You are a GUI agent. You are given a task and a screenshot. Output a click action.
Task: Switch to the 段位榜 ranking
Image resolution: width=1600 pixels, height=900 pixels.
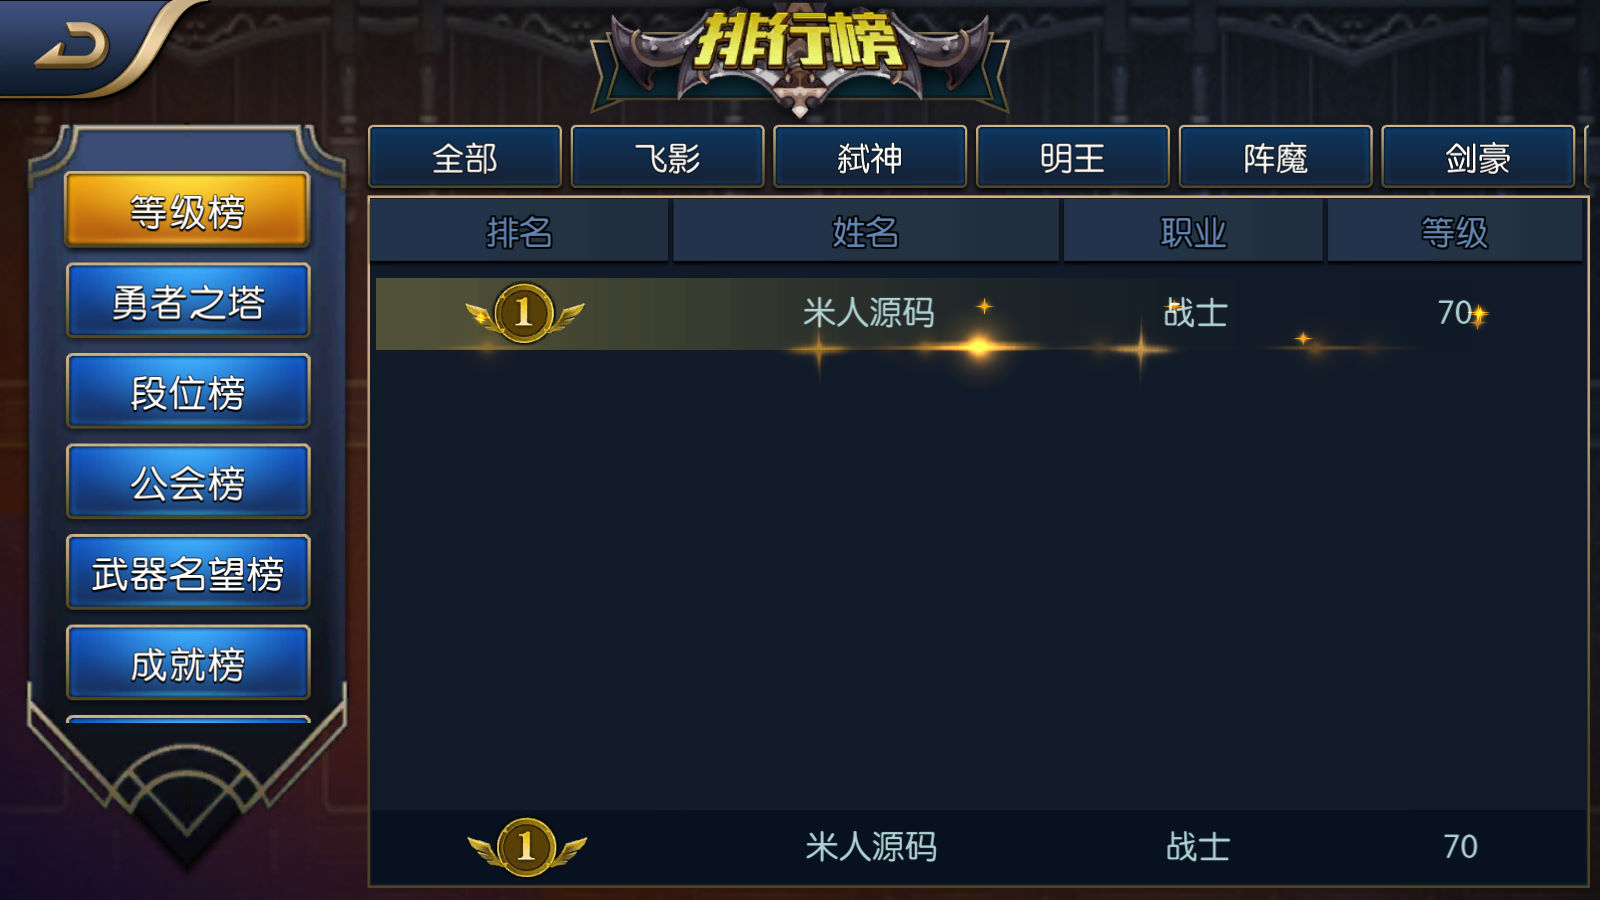click(x=188, y=391)
